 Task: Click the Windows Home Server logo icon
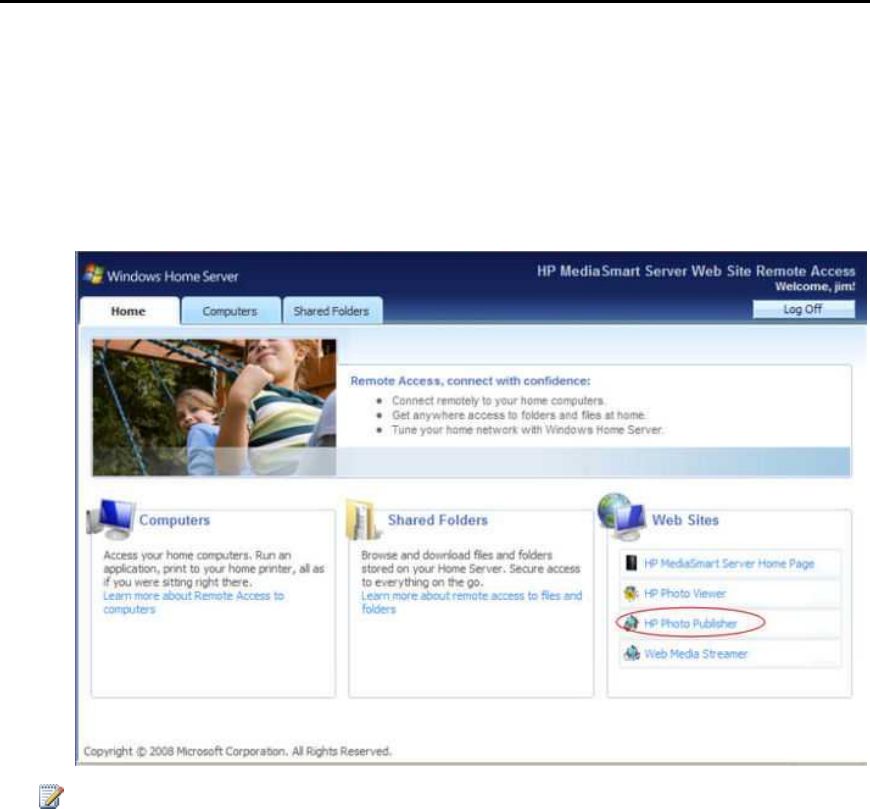click(94, 274)
